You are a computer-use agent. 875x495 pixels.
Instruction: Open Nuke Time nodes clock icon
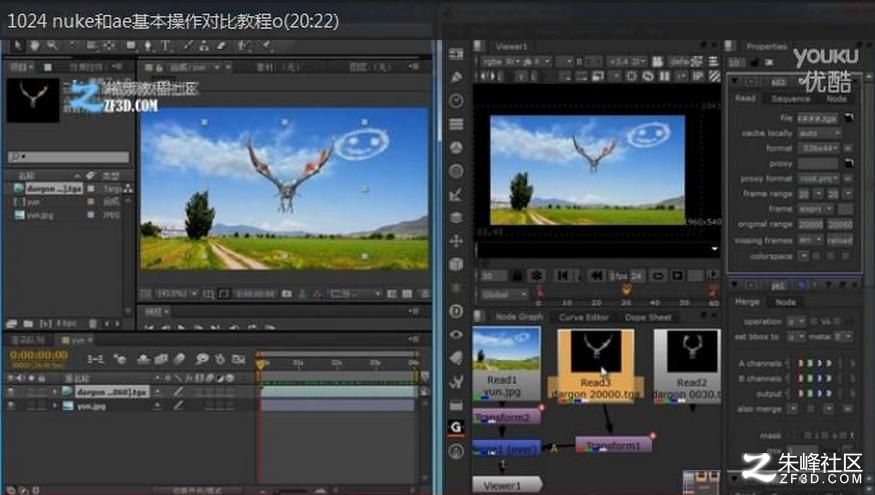point(456,100)
